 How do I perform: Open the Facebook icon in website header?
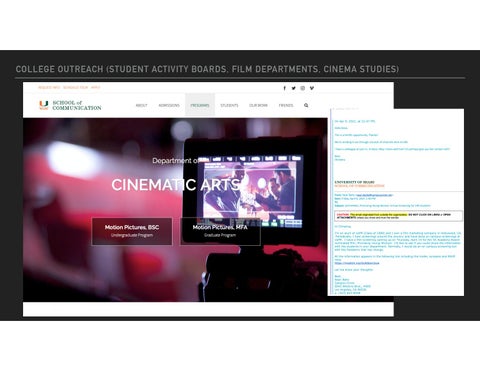coord(284,88)
